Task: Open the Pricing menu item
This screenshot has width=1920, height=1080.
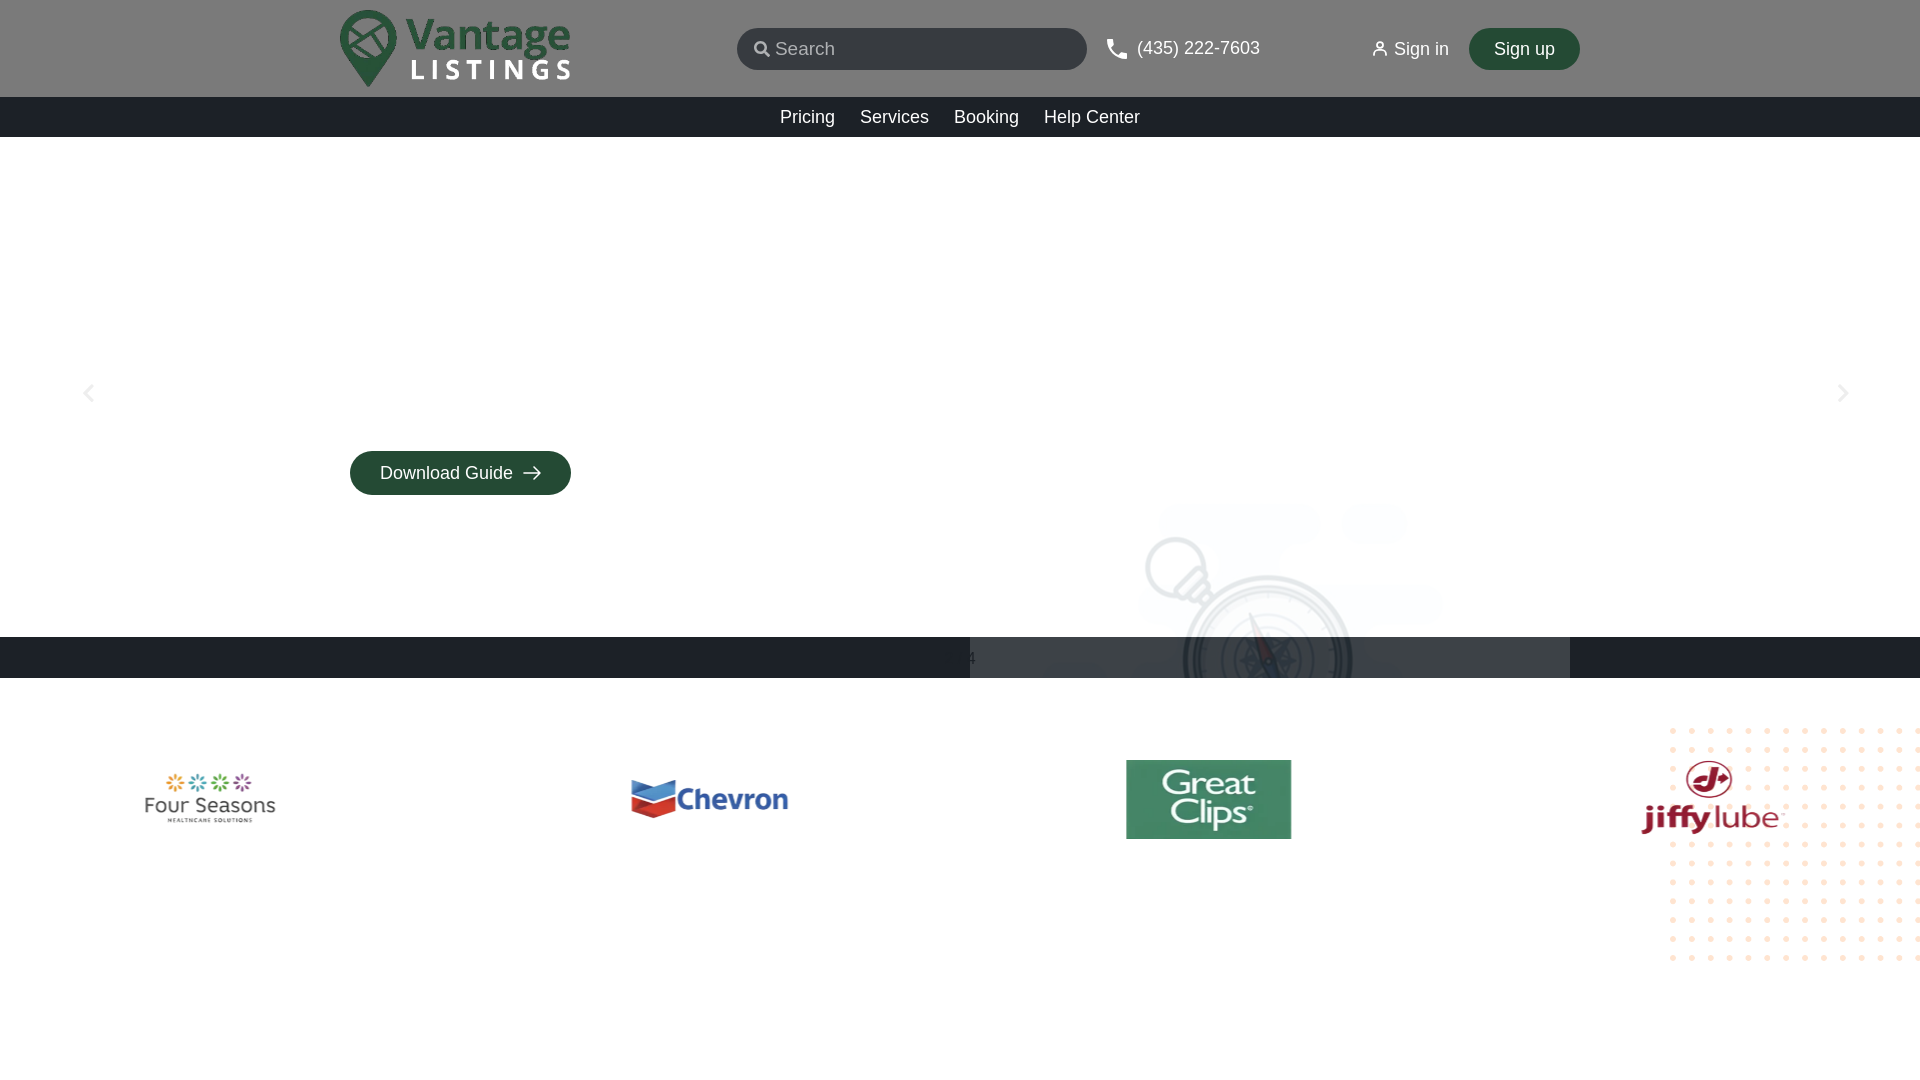Action: click(807, 117)
